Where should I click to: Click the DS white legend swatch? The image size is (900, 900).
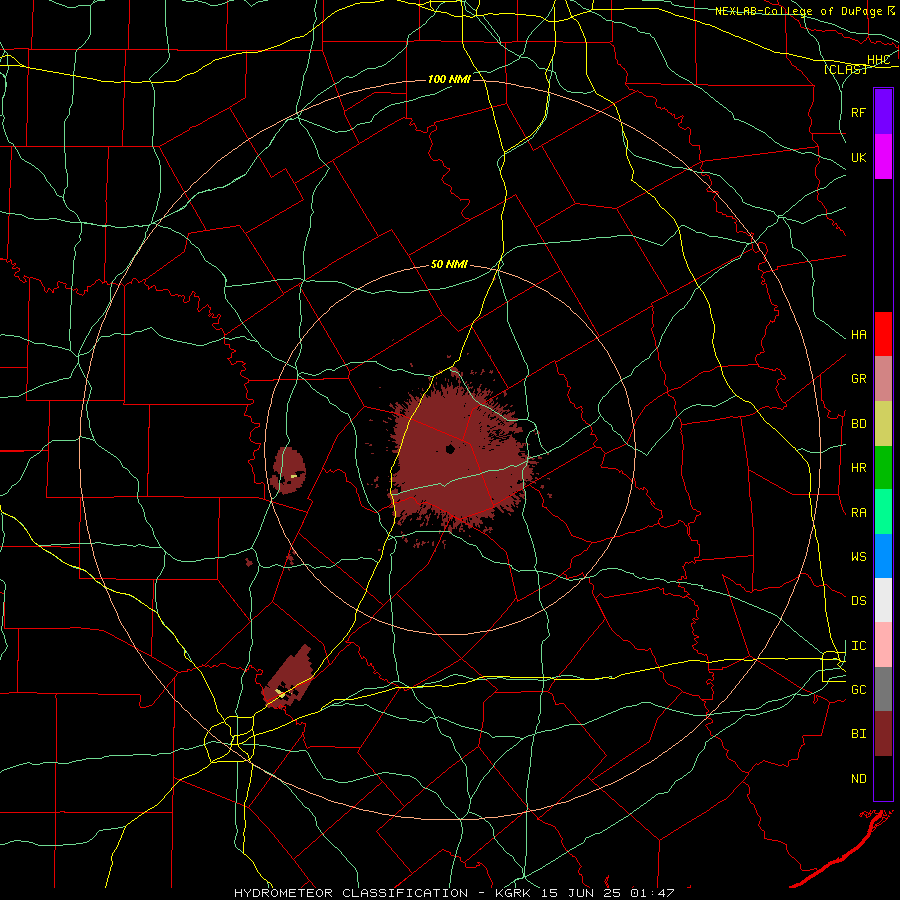(883, 600)
